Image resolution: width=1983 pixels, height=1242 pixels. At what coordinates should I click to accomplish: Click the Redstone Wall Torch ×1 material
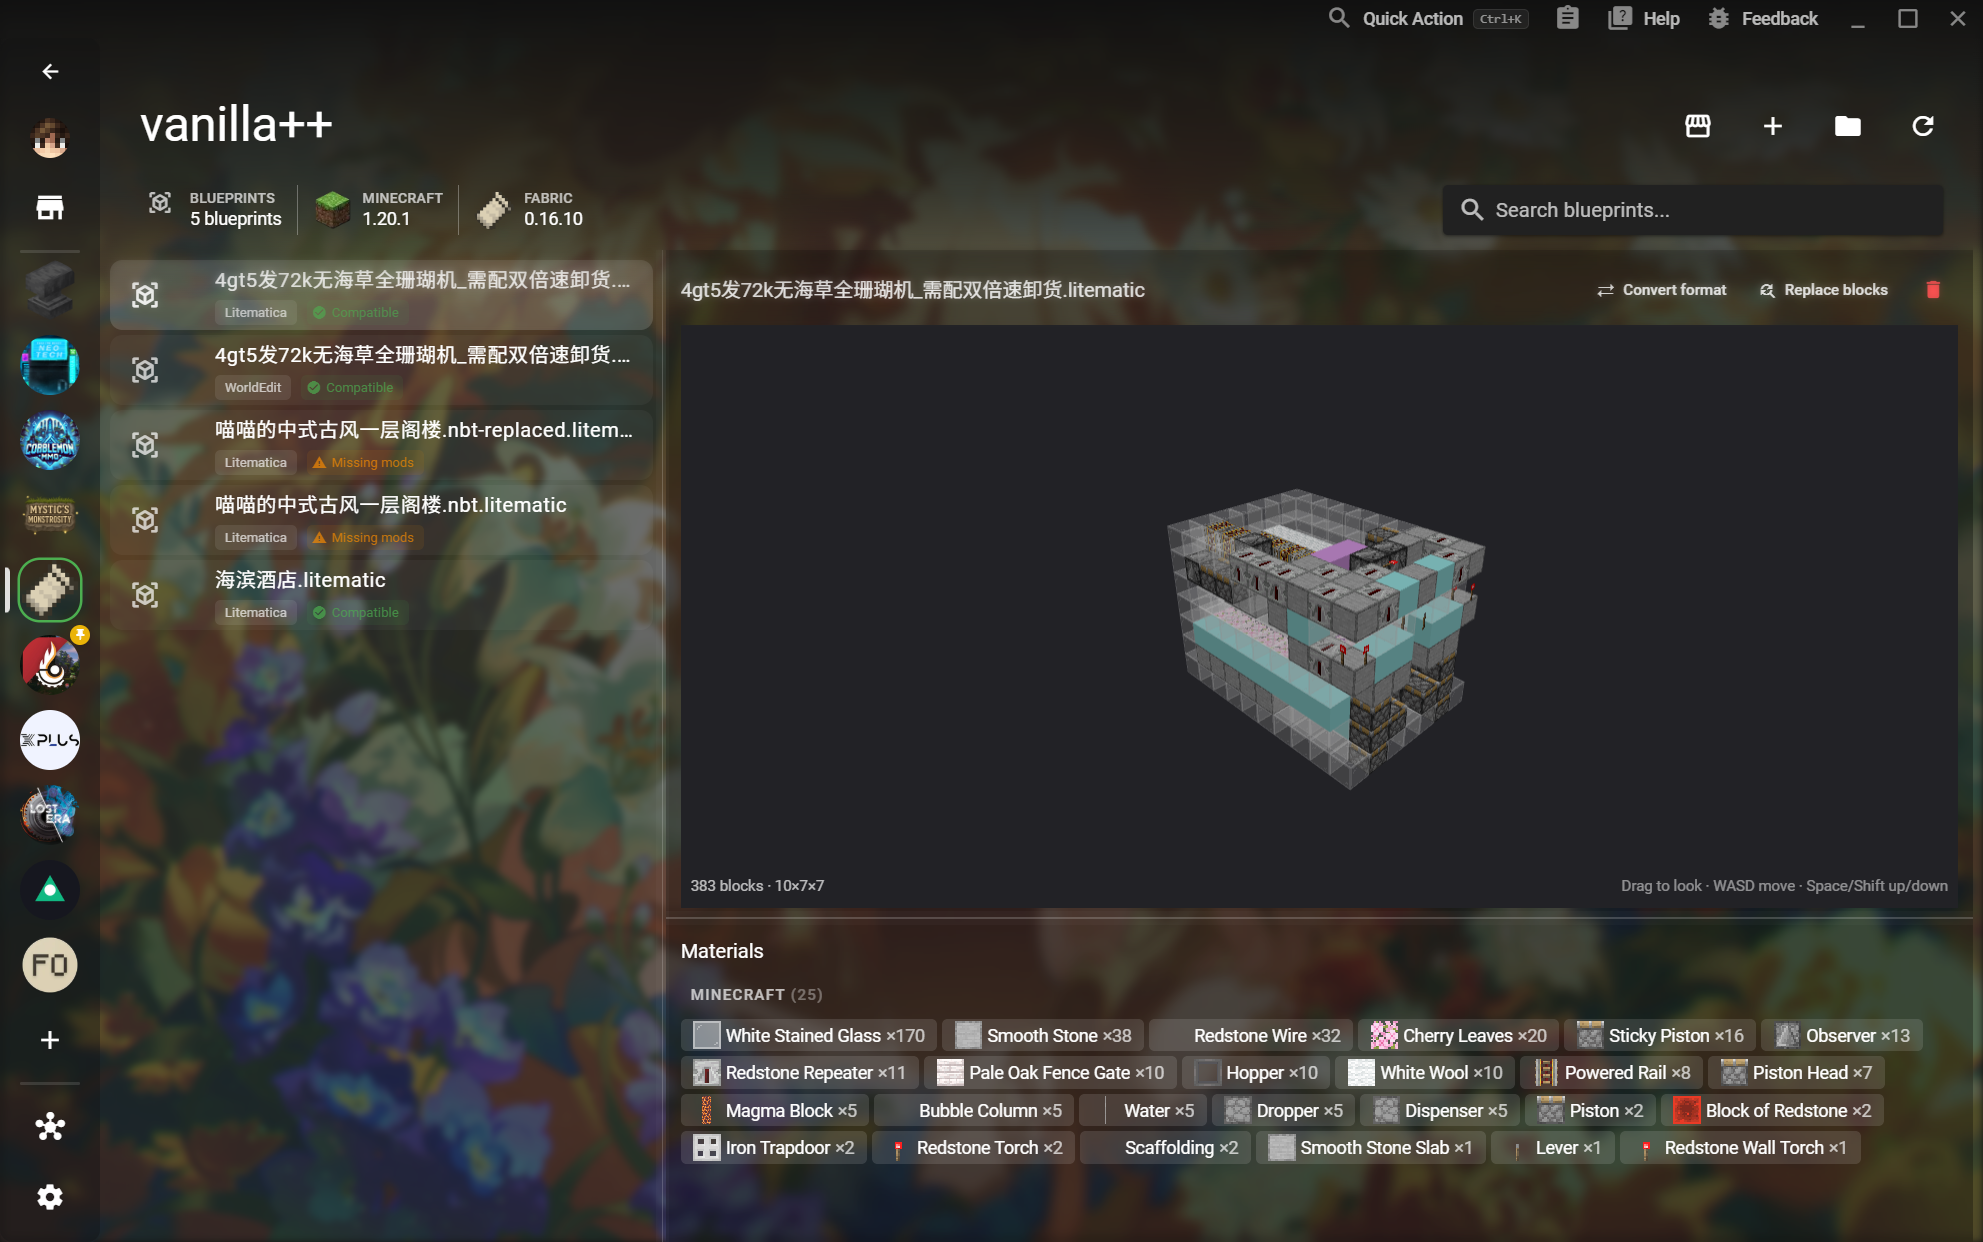1740,1147
